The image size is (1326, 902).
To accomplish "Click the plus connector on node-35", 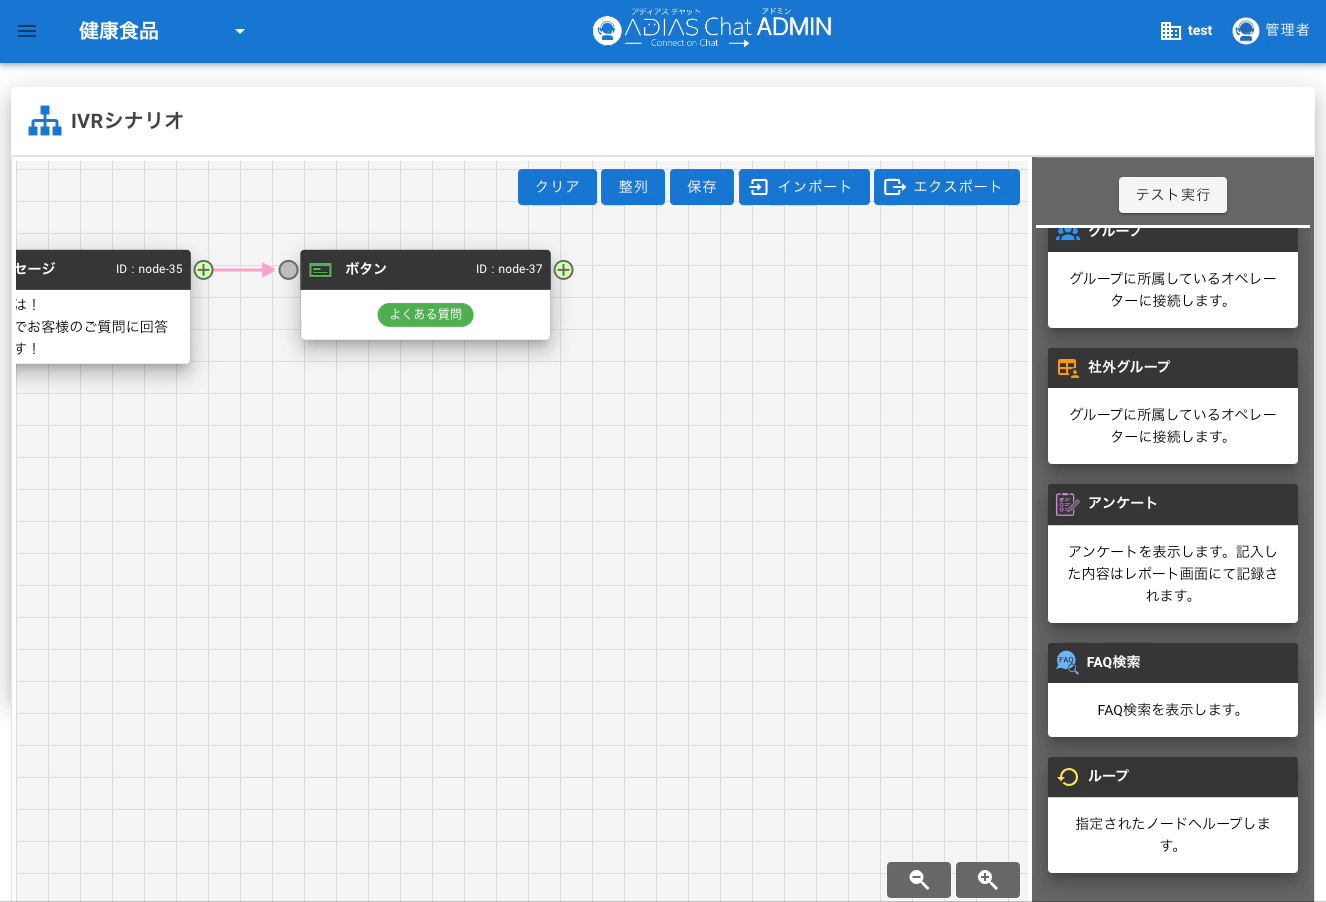I will 204,269.
